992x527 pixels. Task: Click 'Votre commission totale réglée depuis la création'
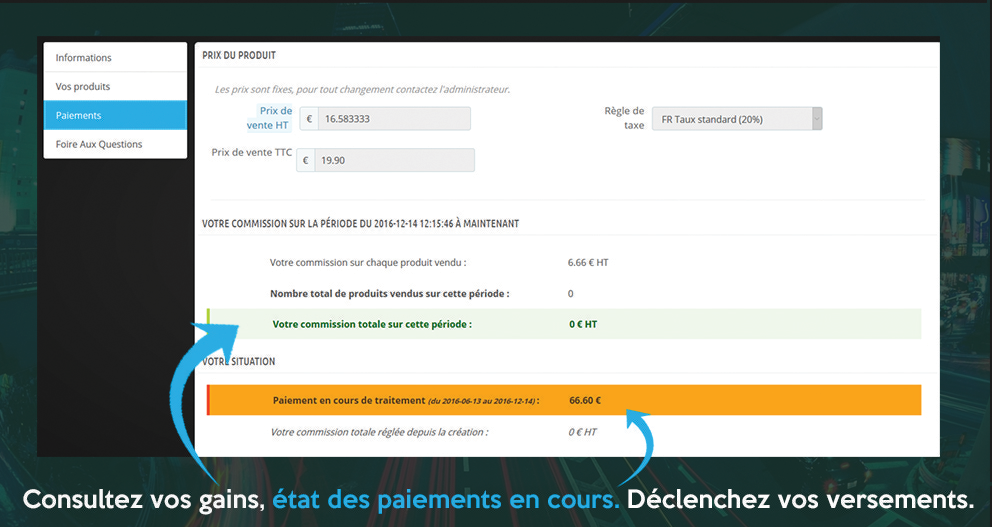380,432
